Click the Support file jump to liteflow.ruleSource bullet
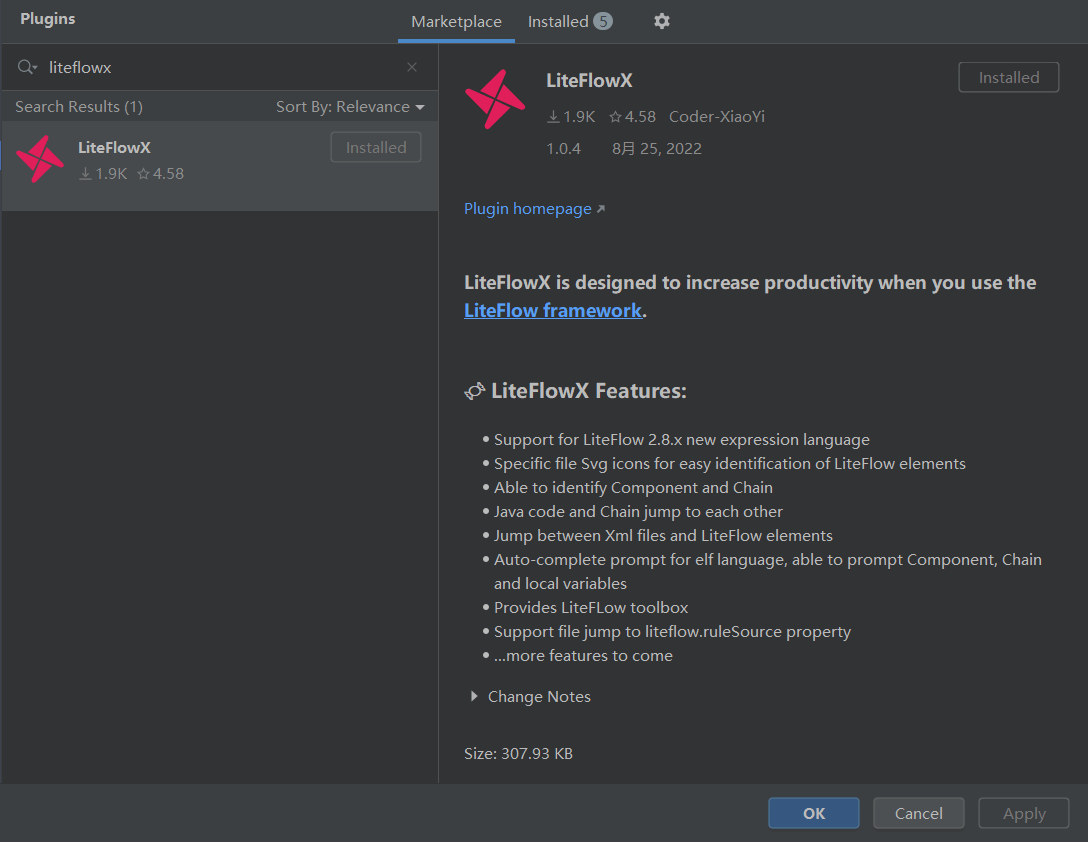This screenshot has width=1088, height=842. (x=672, y=632)
